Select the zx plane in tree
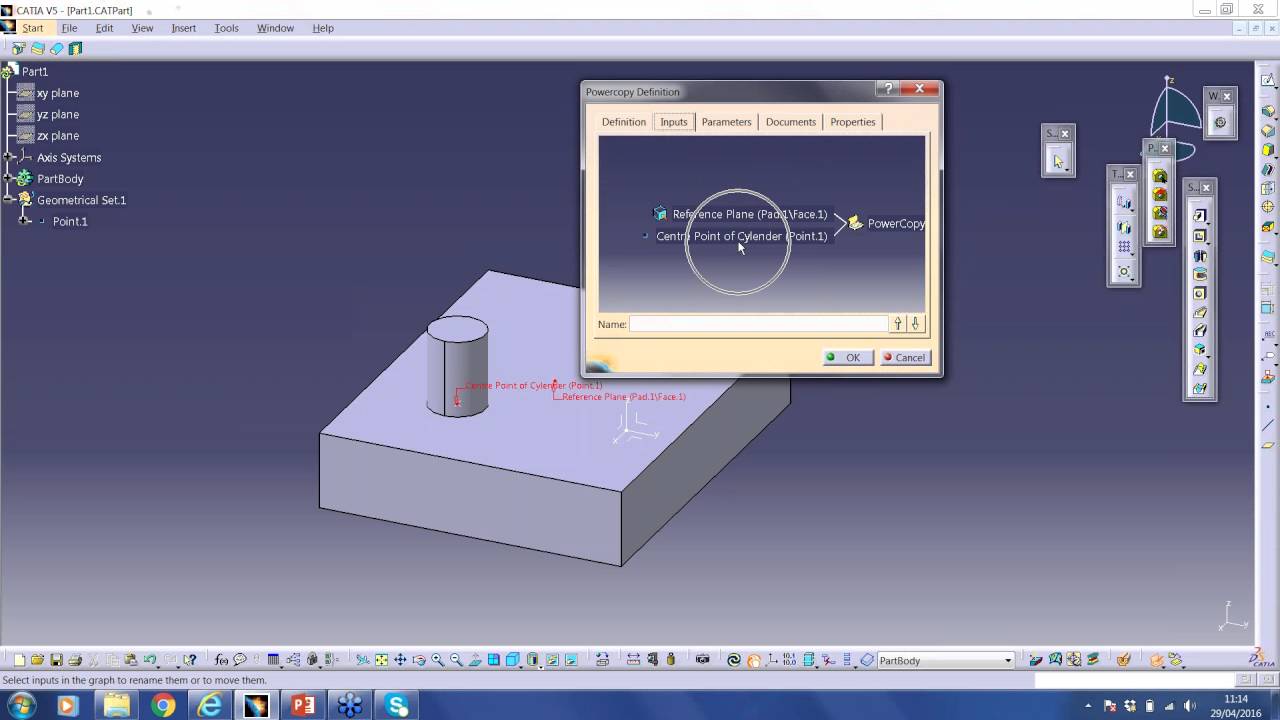 [49, 135]
